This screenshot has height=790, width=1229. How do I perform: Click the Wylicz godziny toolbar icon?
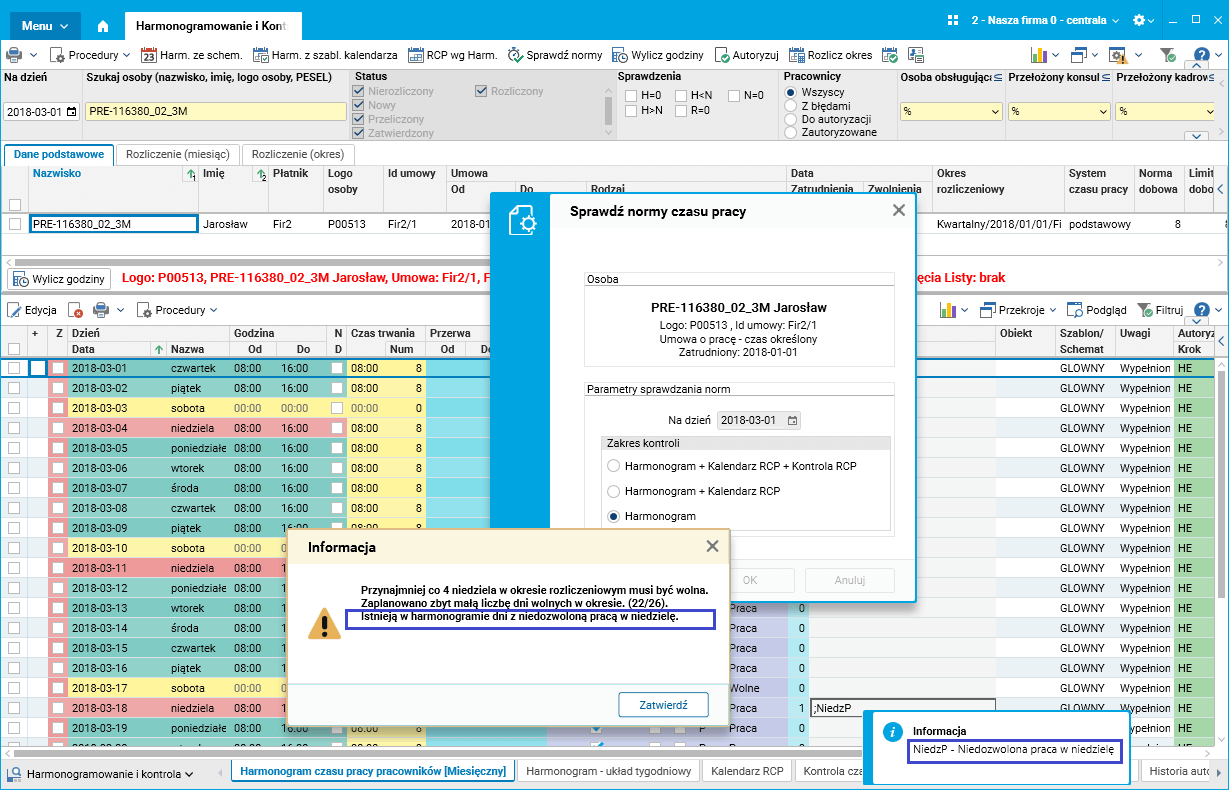620,55
